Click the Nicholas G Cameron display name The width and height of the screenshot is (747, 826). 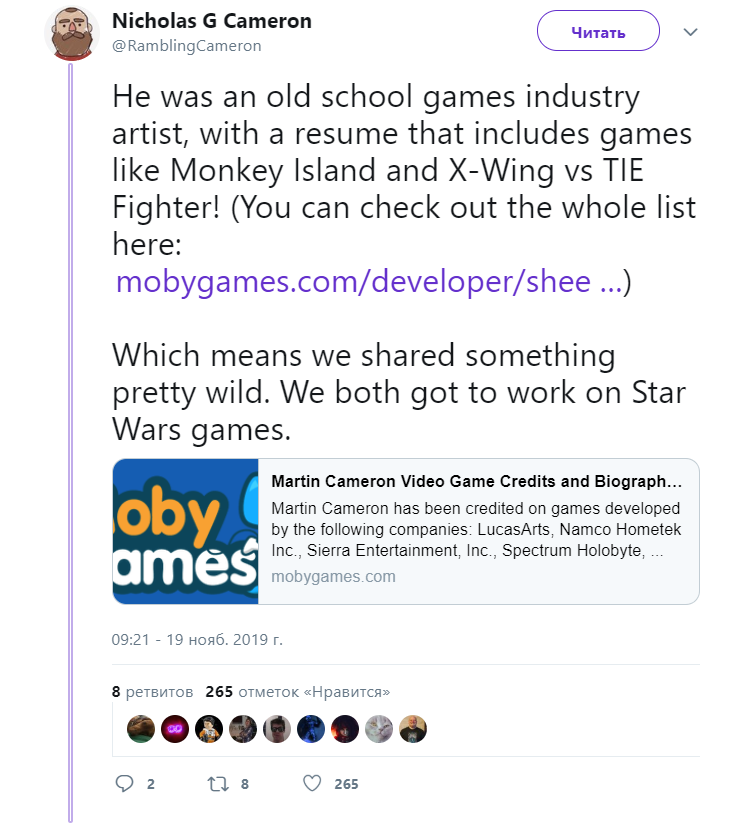click(x=211, y=21)
